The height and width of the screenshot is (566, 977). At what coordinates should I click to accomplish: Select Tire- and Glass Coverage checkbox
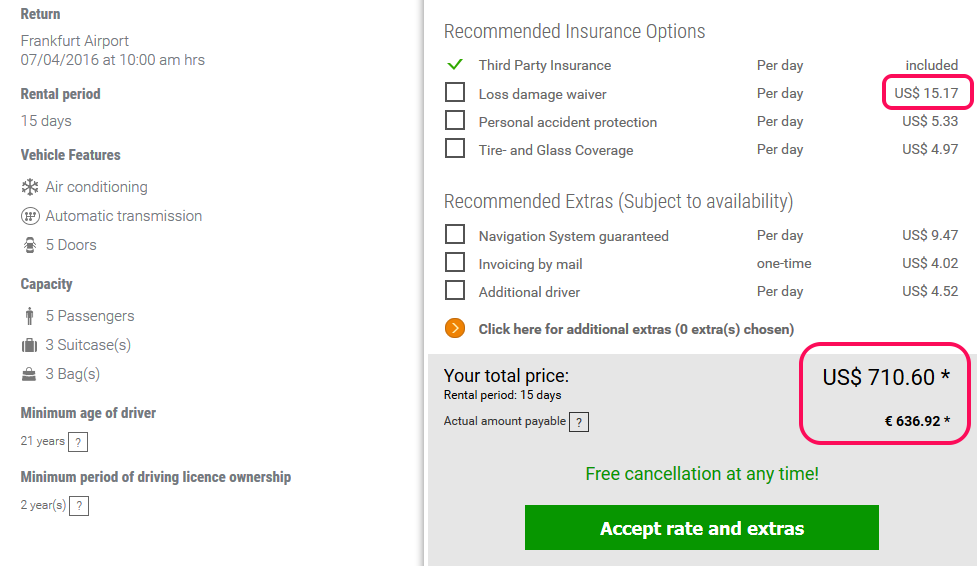(455, 149)
